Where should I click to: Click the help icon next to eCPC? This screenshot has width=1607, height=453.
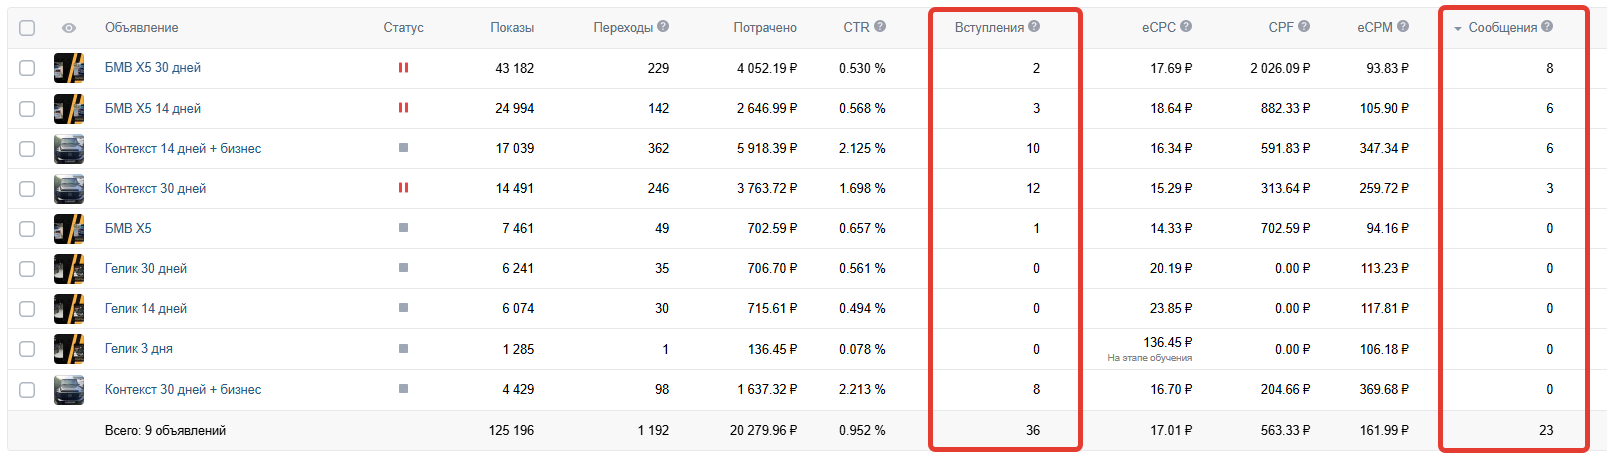1186,27
